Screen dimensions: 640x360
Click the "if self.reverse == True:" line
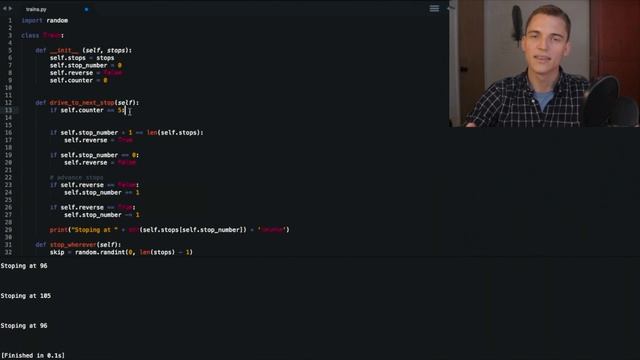(93, 207)
